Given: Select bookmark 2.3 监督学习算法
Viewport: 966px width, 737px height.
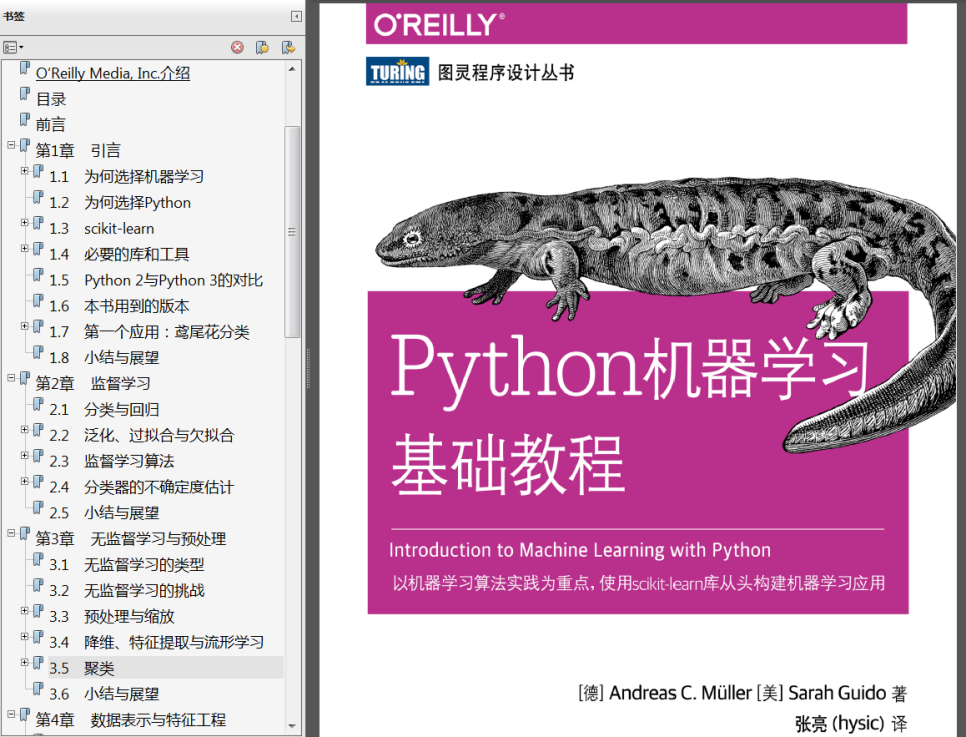Looking at the screenshot, I should pos(112,462).
